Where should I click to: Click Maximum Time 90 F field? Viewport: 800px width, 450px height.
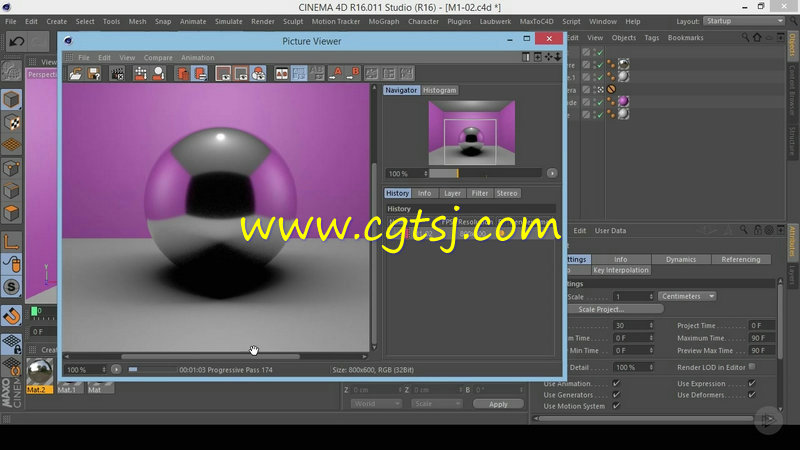click(762, 338)
